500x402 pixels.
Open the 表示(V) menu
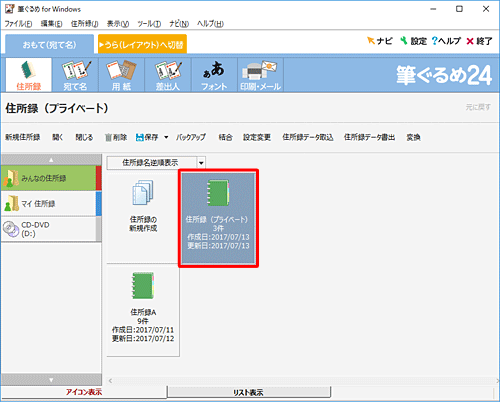point(118,24)
